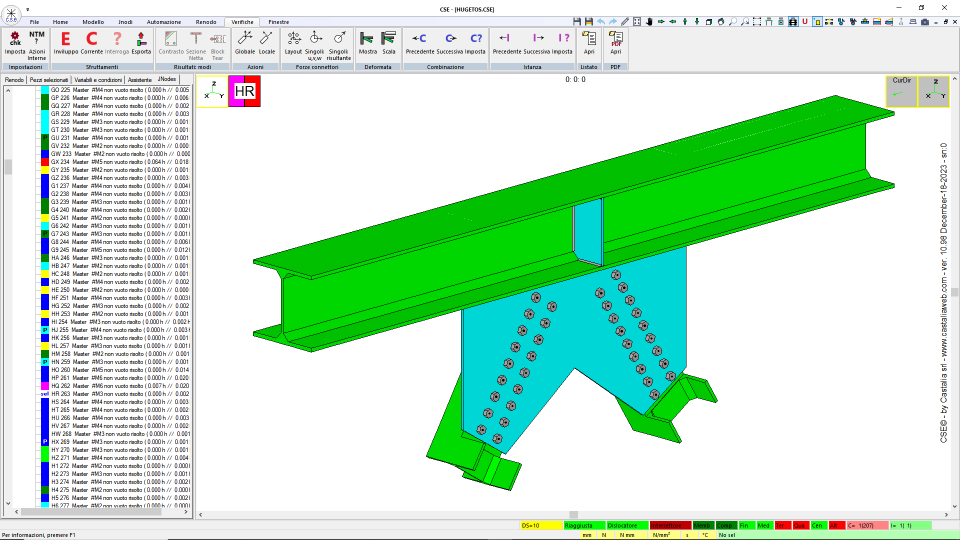The image size is (960, 540).
Task: Click Singoli risultante connector forces icon
Action: (339, 45)
